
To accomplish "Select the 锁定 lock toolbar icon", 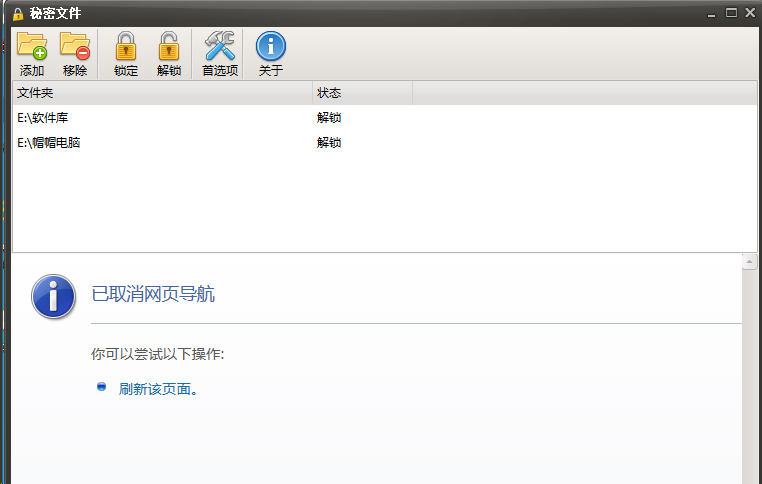I will pos(125,46).
